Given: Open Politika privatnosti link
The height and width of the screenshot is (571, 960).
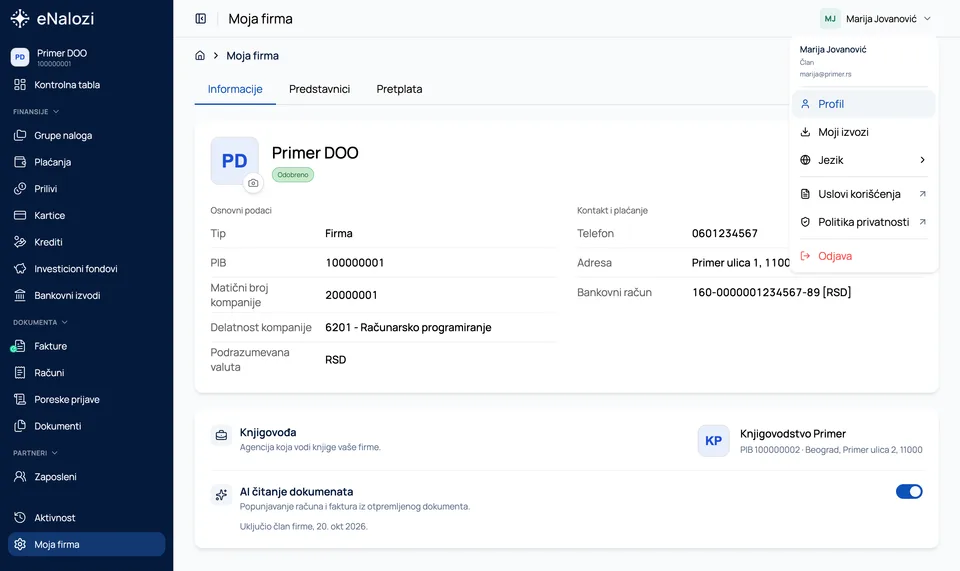Looking at the screenshot, I should click(863, 222).
